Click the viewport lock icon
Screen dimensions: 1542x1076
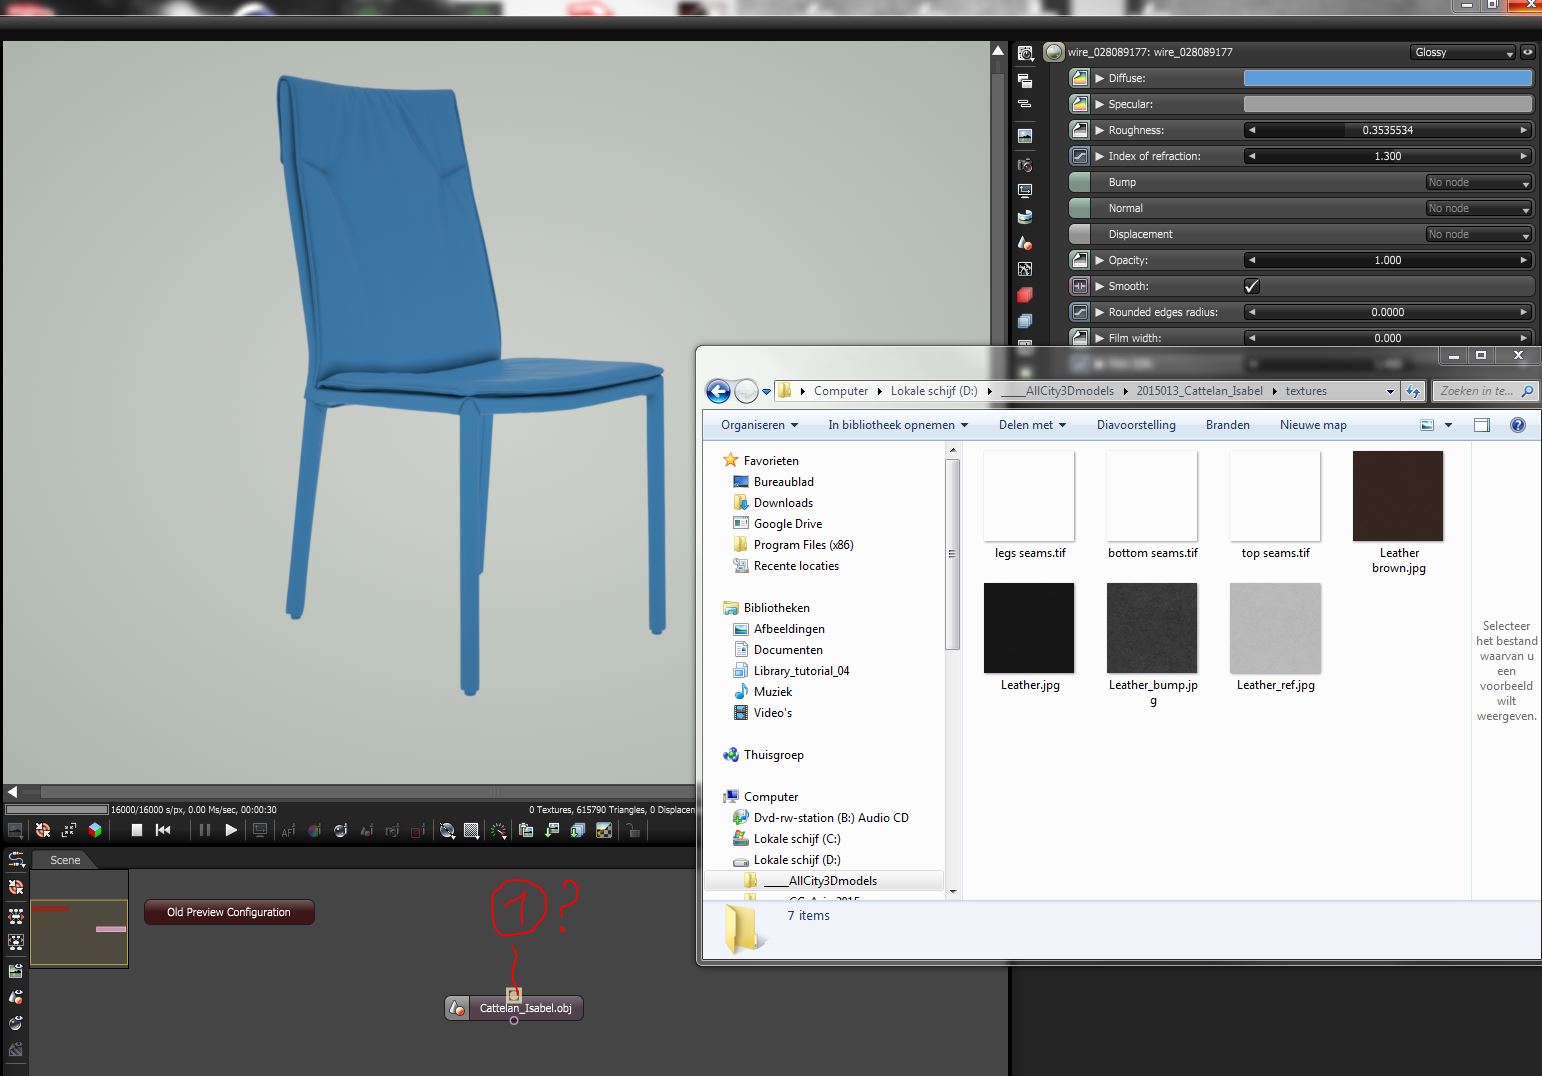(x=632, y=830)
